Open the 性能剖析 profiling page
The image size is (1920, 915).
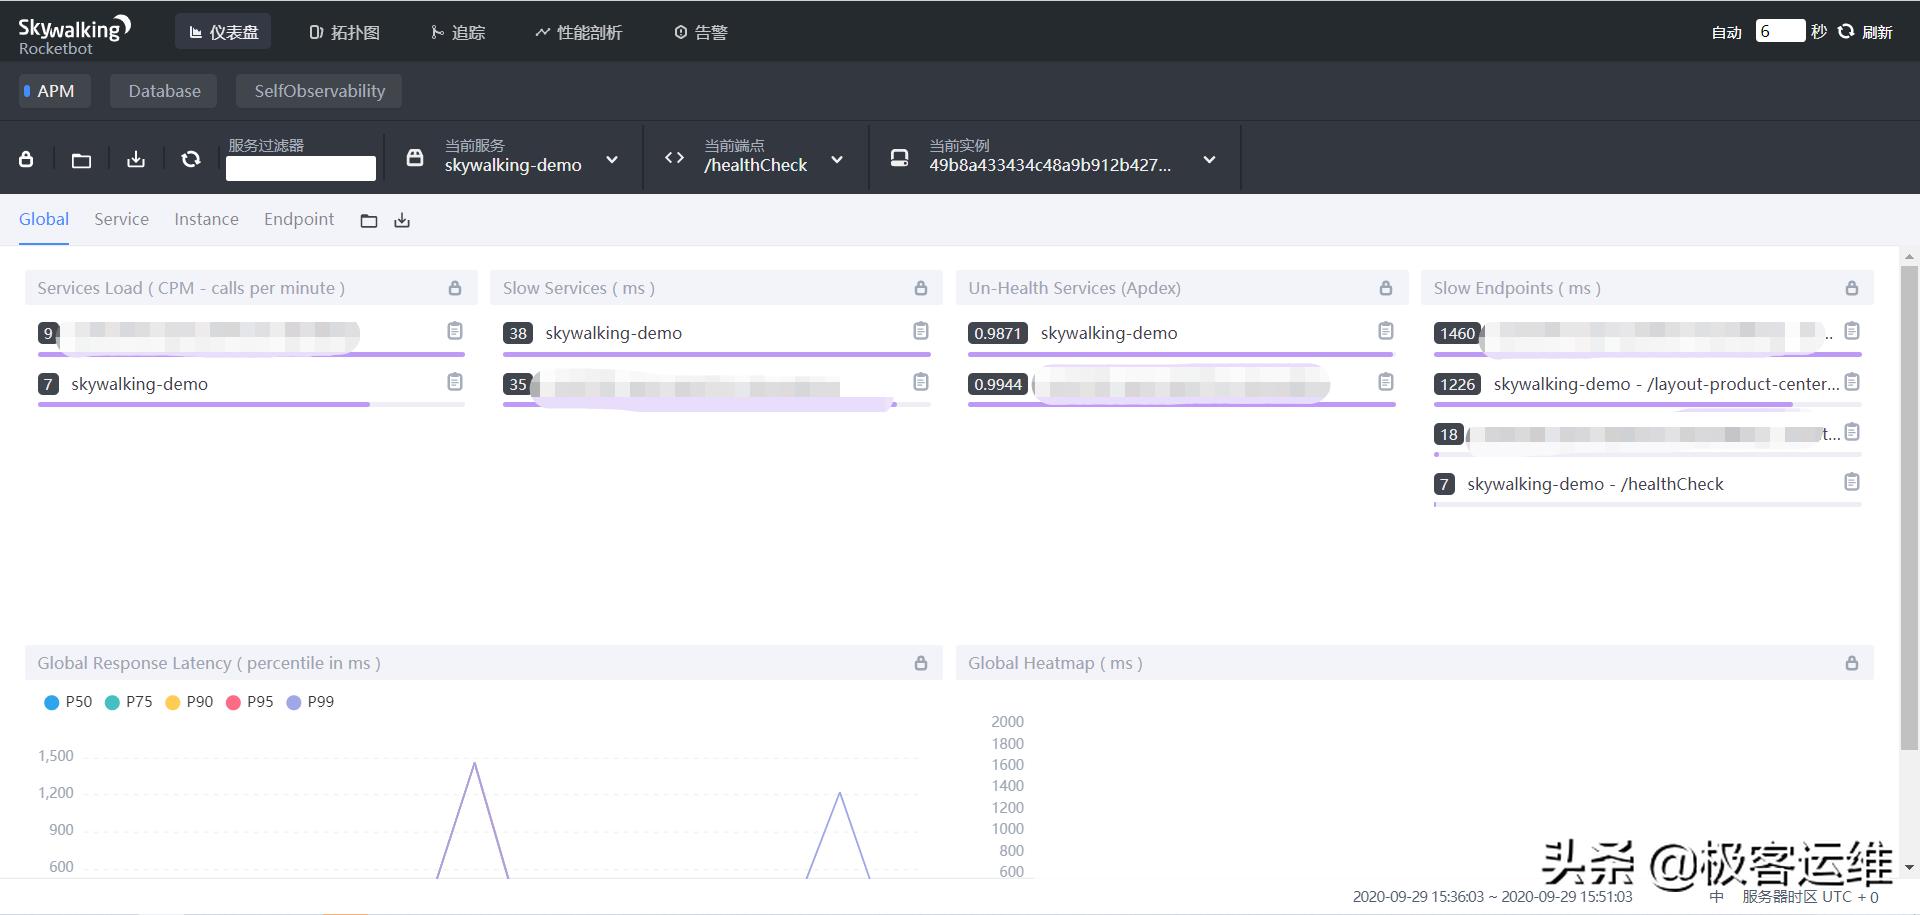pyautogui.click(x=578, y=32)
